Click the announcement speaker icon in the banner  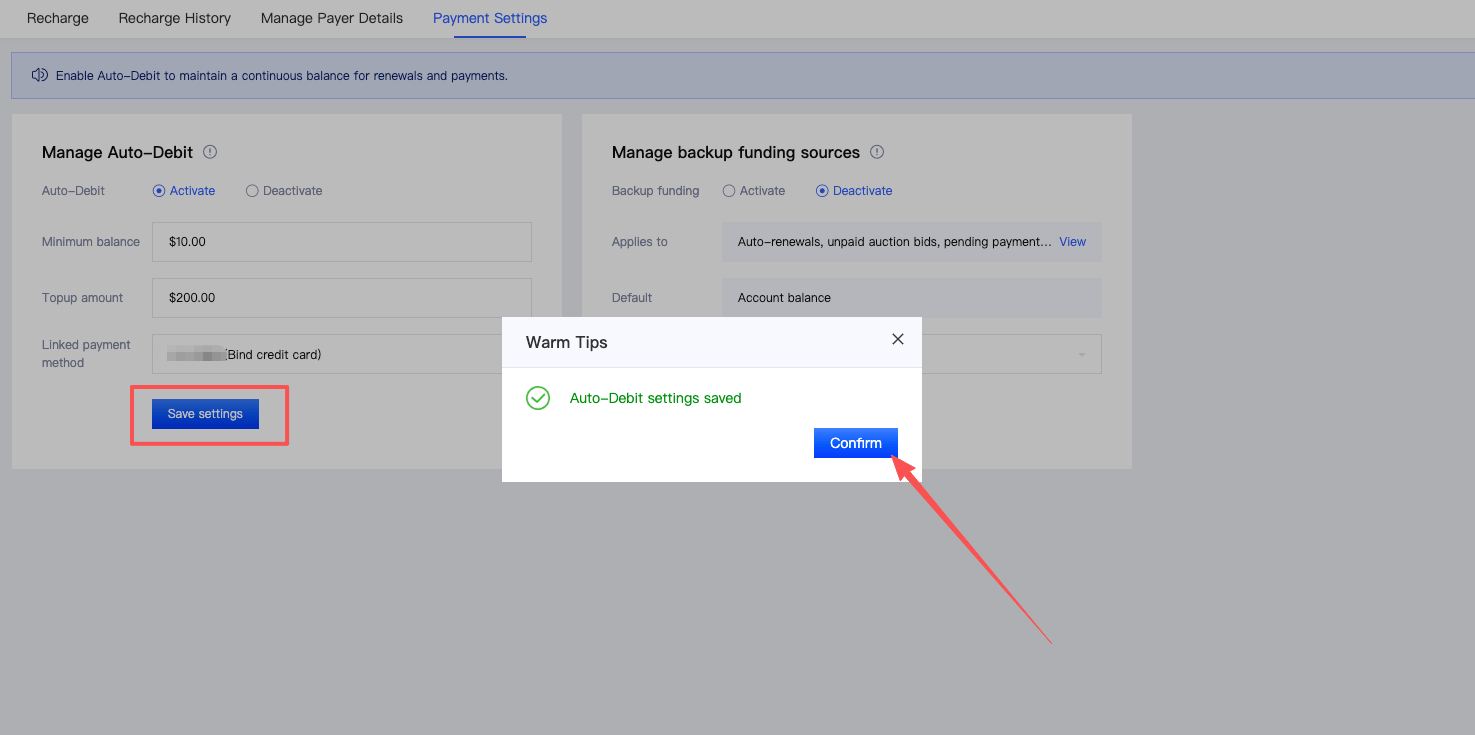coord(40,75)
